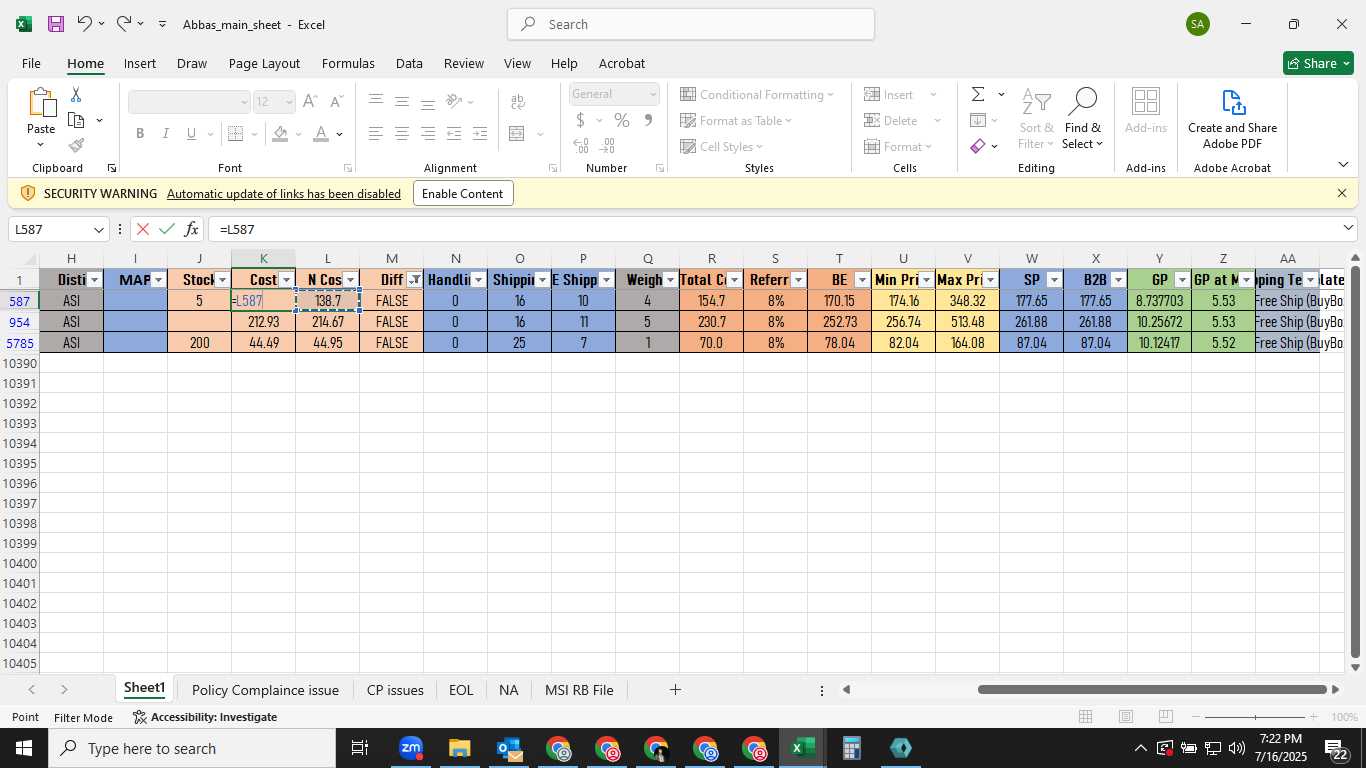Dismiss the security warning bar
The image size is (1366, 768).
tap(1342, 193)
